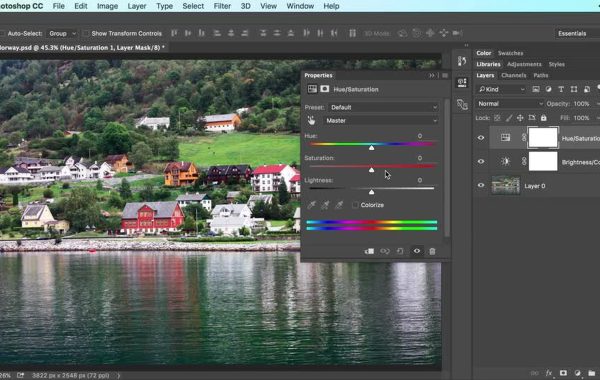Open the layer filter Kind dropdown
This screenshot has width=600, height=380.
(x=501, y=89)
